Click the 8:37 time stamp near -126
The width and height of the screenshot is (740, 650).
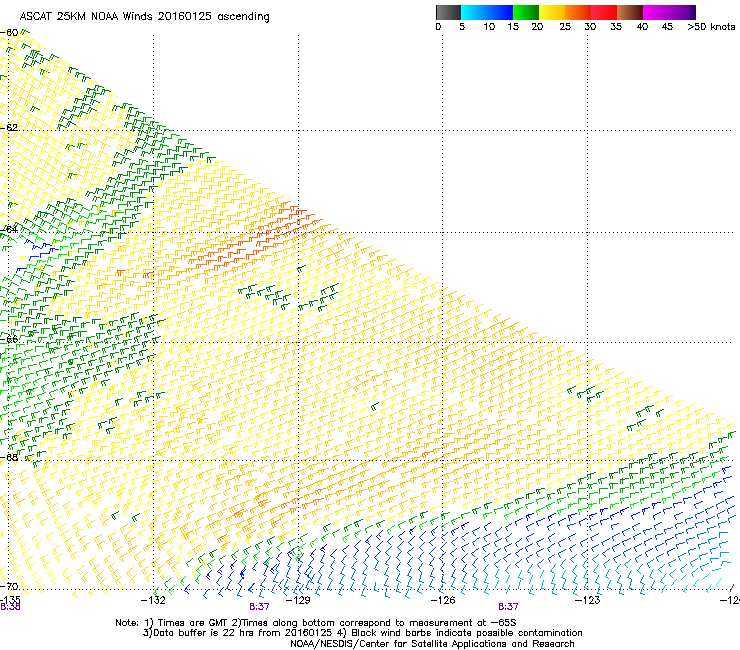tap(508, 607)
